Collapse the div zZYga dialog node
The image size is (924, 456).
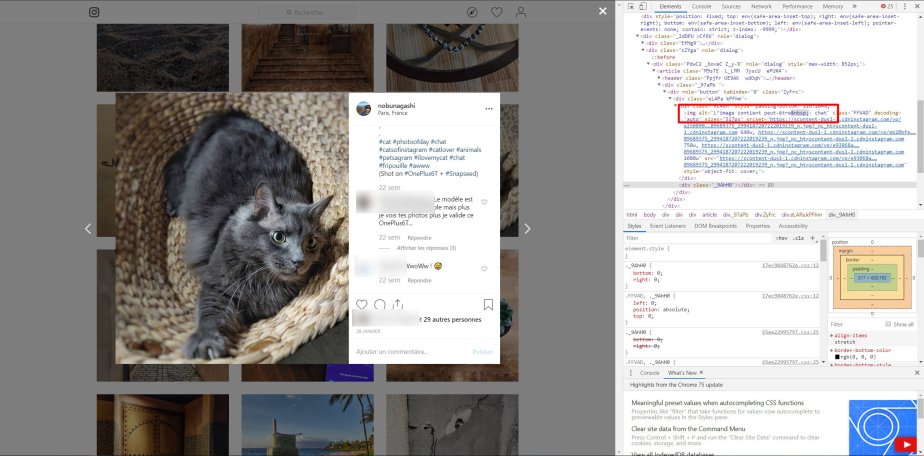(x=642, y=50)
